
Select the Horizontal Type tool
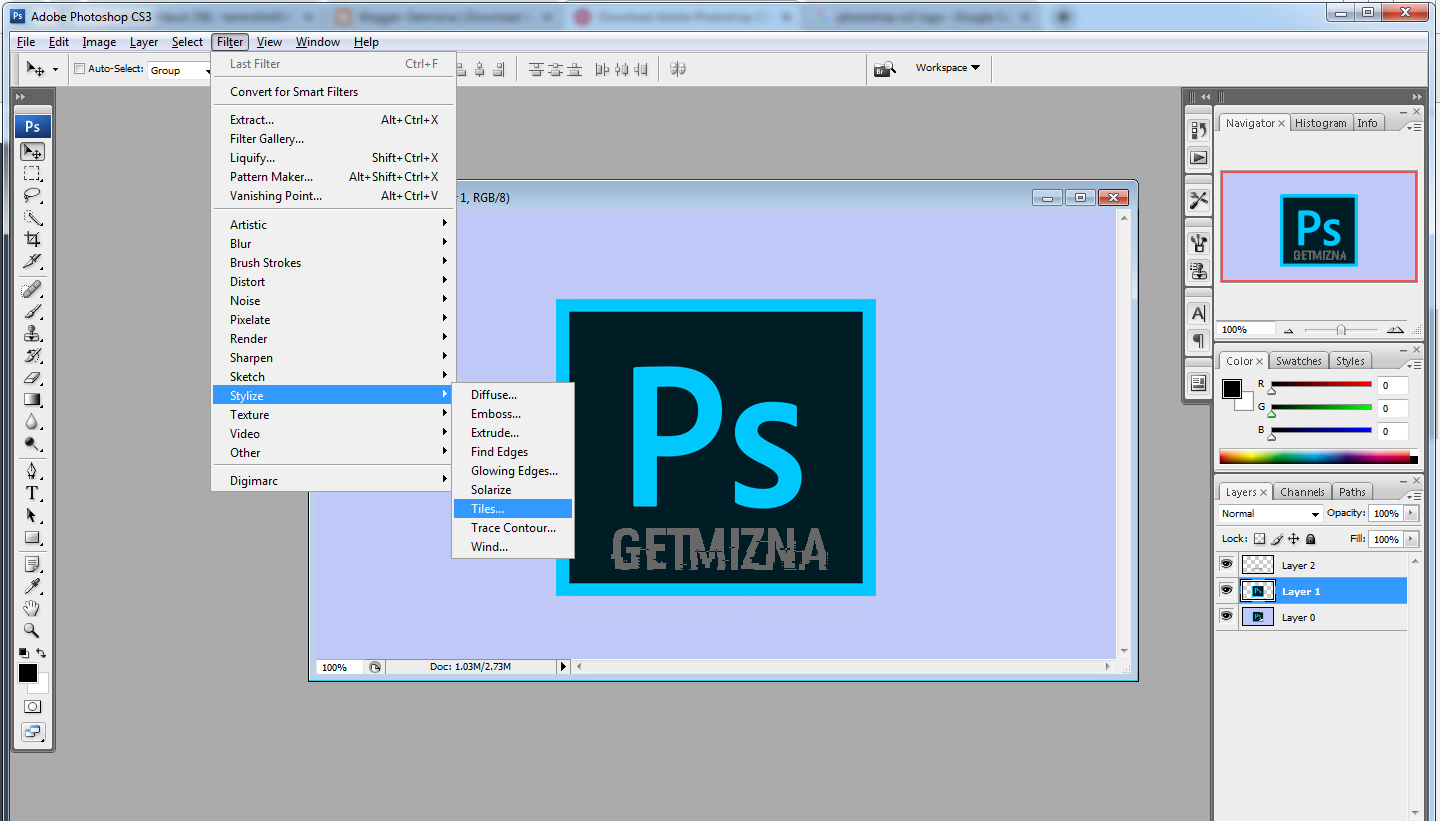tap(33, 493)
